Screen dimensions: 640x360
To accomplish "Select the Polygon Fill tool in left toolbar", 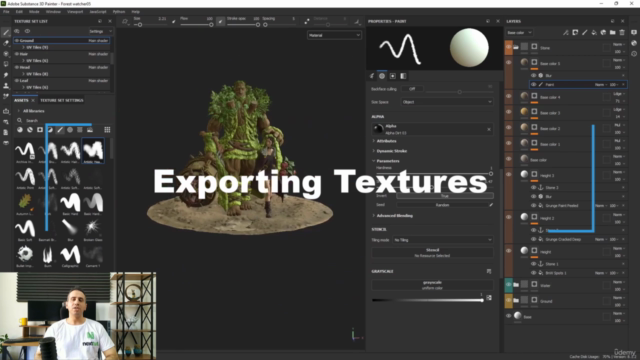I will coord(6,64).
